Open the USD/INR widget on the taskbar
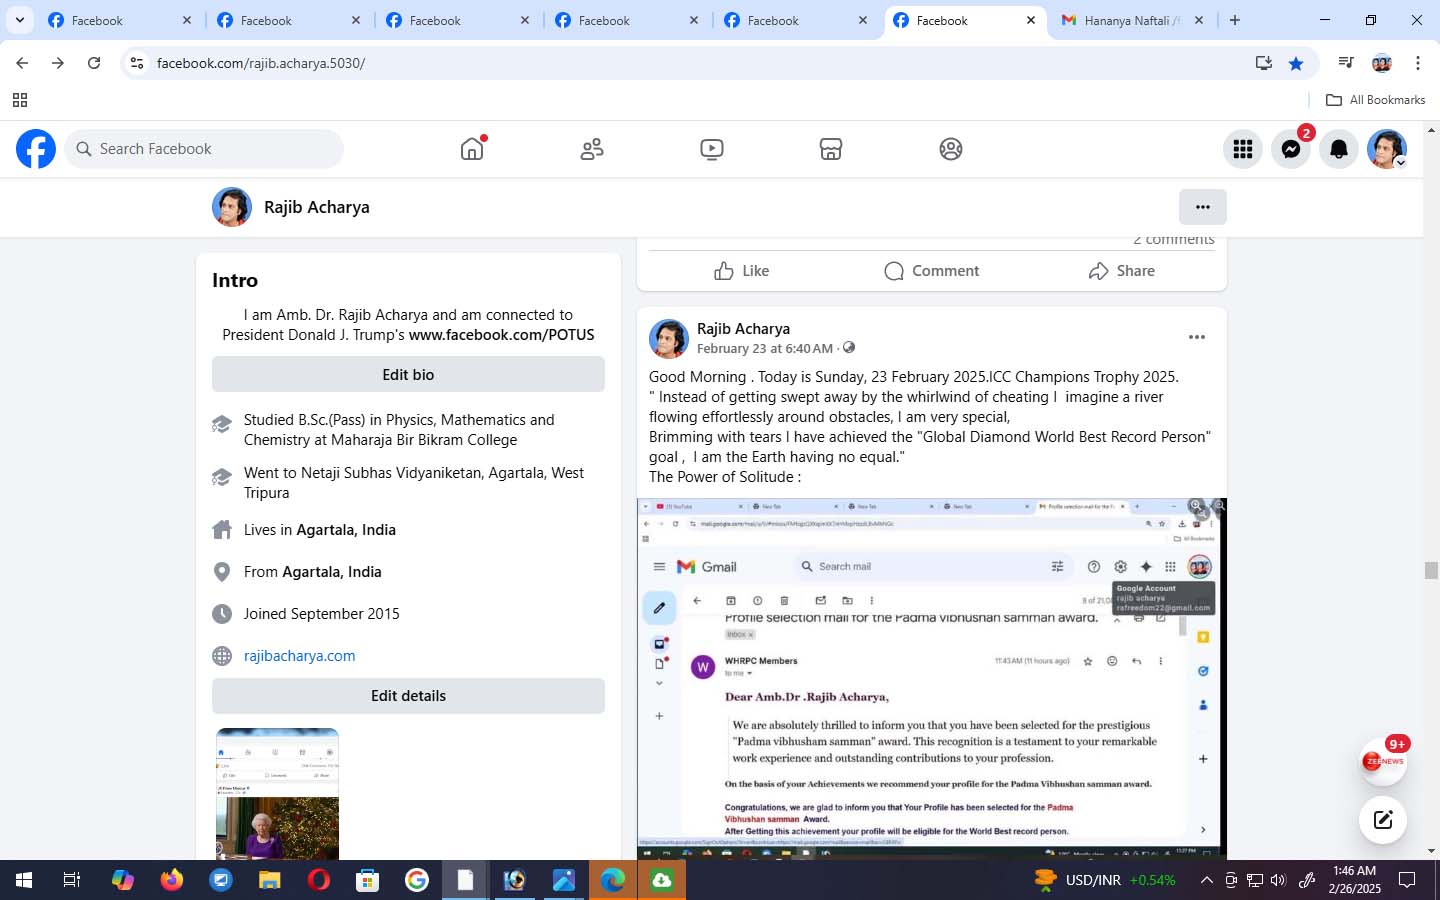The height and width of the screenshot is (900, 1440). [1106, 880]
